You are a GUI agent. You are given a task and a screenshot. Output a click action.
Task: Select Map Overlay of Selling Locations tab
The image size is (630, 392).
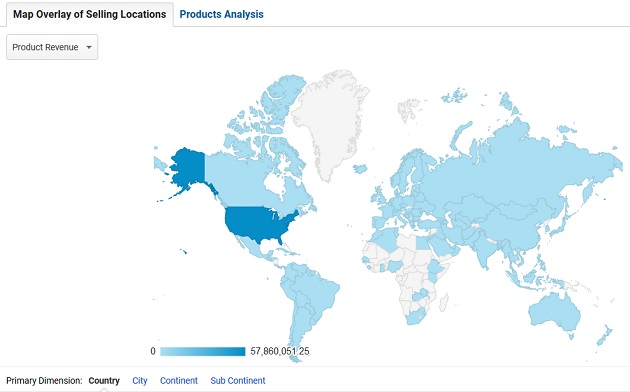[x=90, y=14]
